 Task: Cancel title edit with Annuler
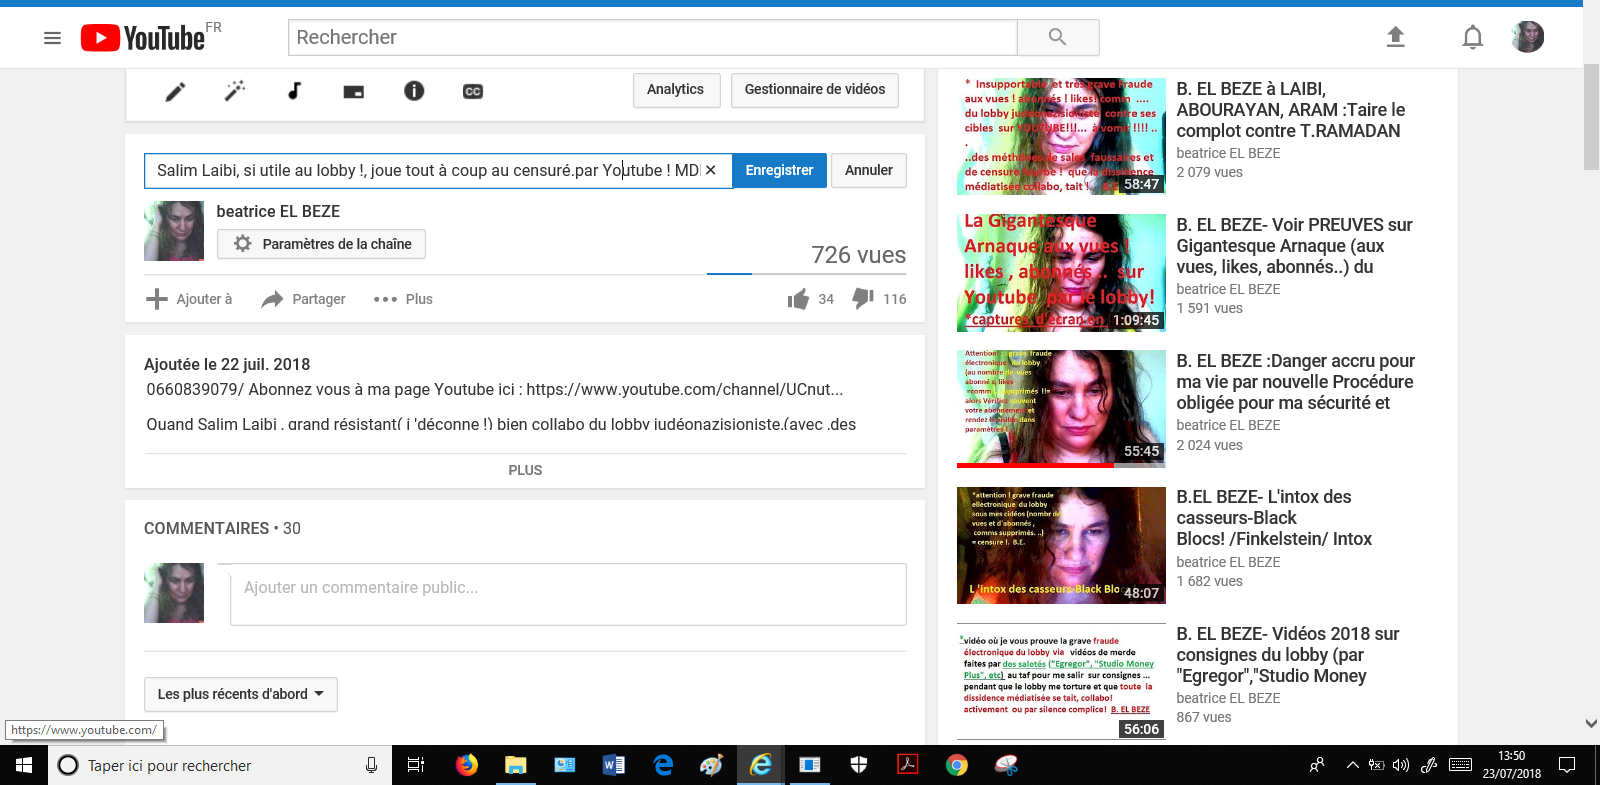pos(869,170)
